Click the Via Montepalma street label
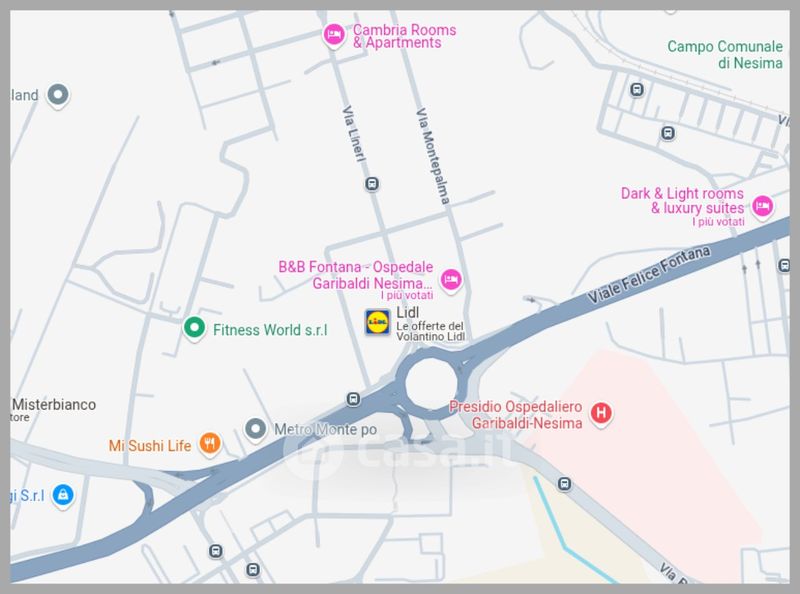 pyautogui.click(x=433, y=156)
